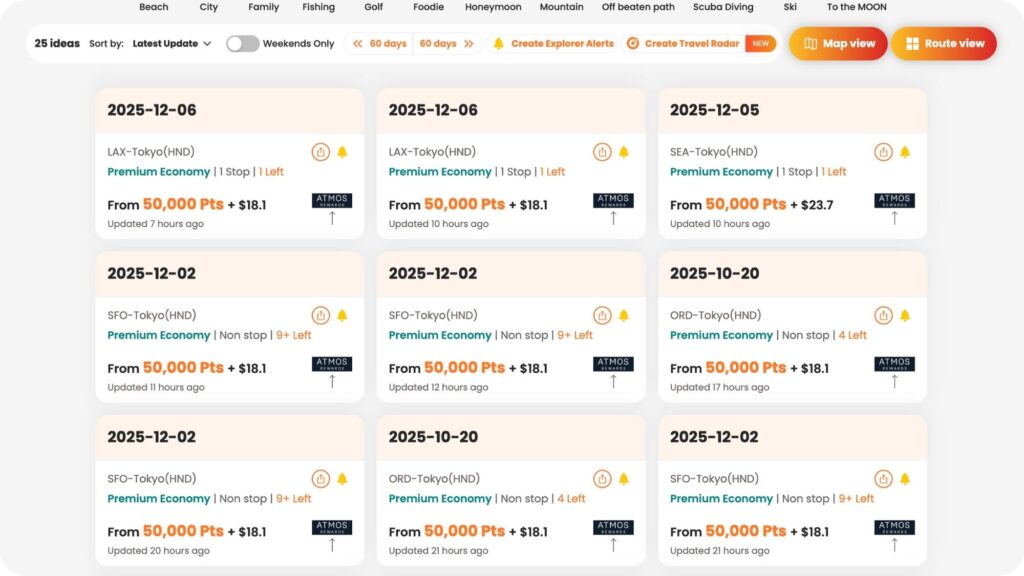Screen dimensions: 1024x576
Task: Click bell on ORD-Tokyo card updated 17 hours ago
Action: tap(905, 316)
